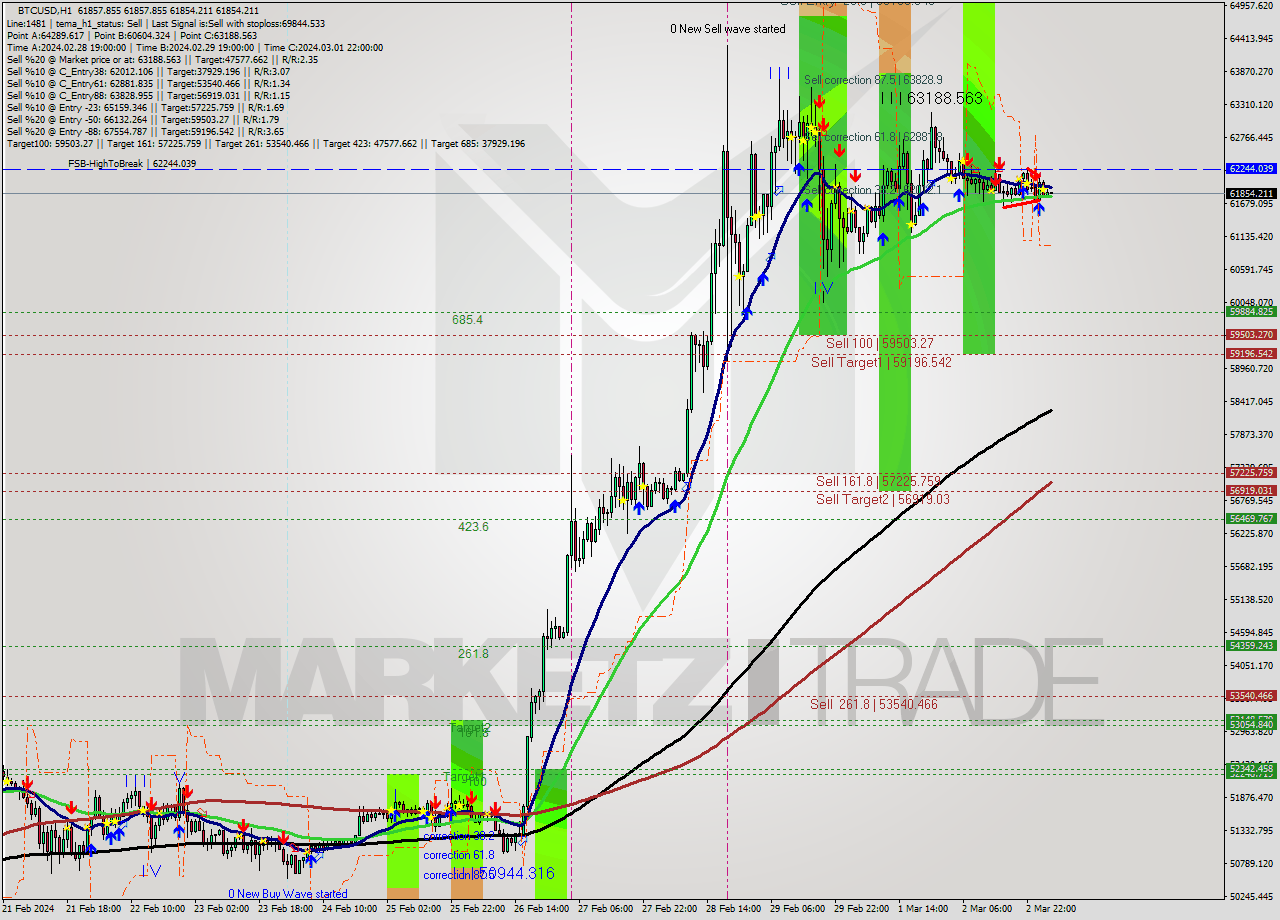Click the '21 Feb 2024' time axis label
This screenshot has height=920, width=1280.
pos(28,909)
